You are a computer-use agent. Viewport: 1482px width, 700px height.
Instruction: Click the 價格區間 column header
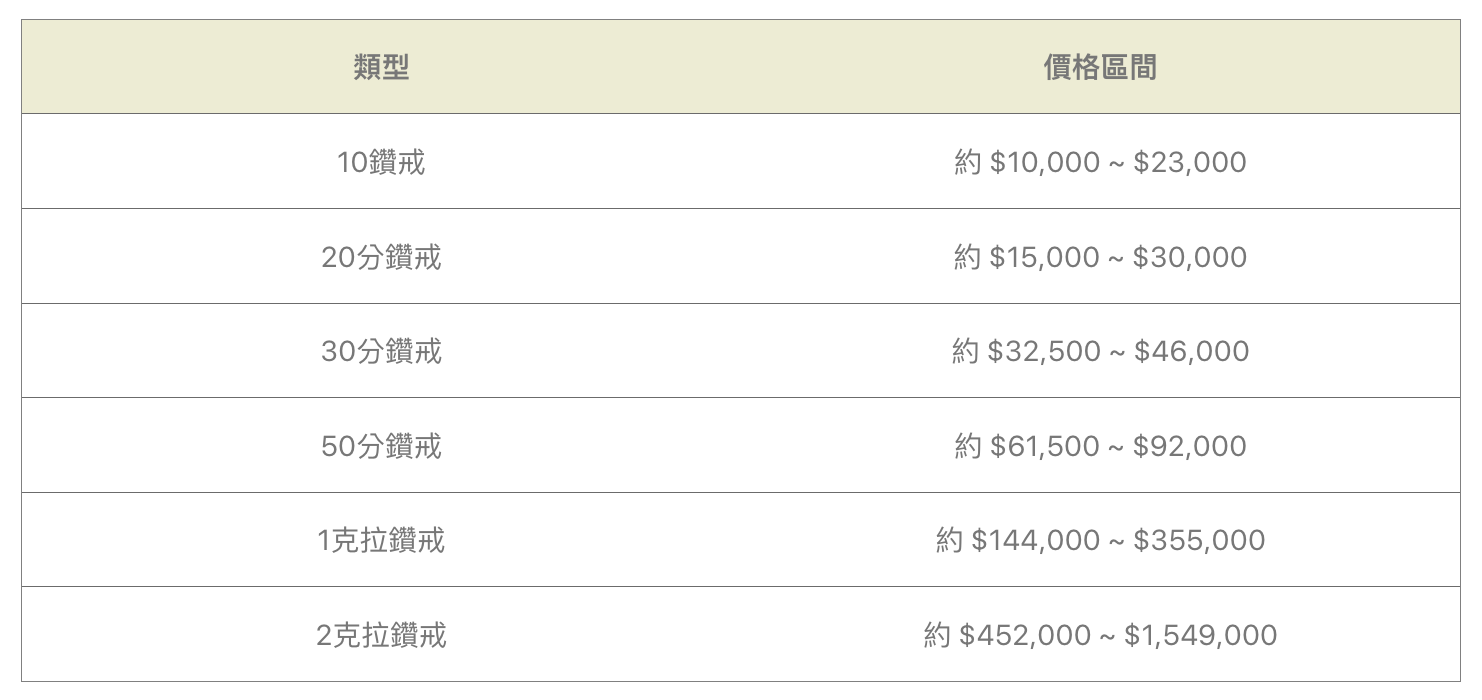point(1100,67)
